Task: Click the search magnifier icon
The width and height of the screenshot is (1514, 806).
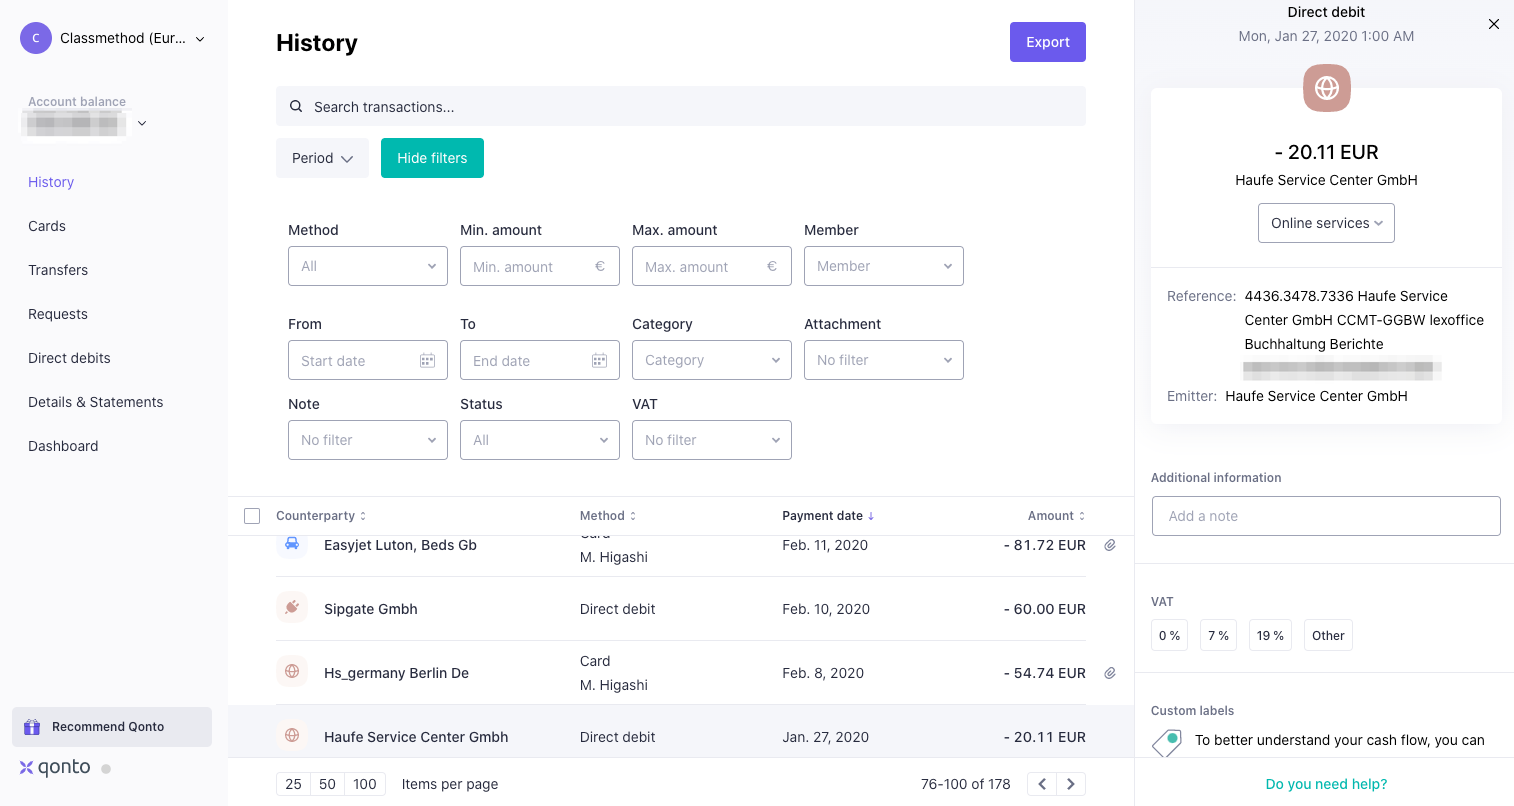Action: (x=296, y=107)
